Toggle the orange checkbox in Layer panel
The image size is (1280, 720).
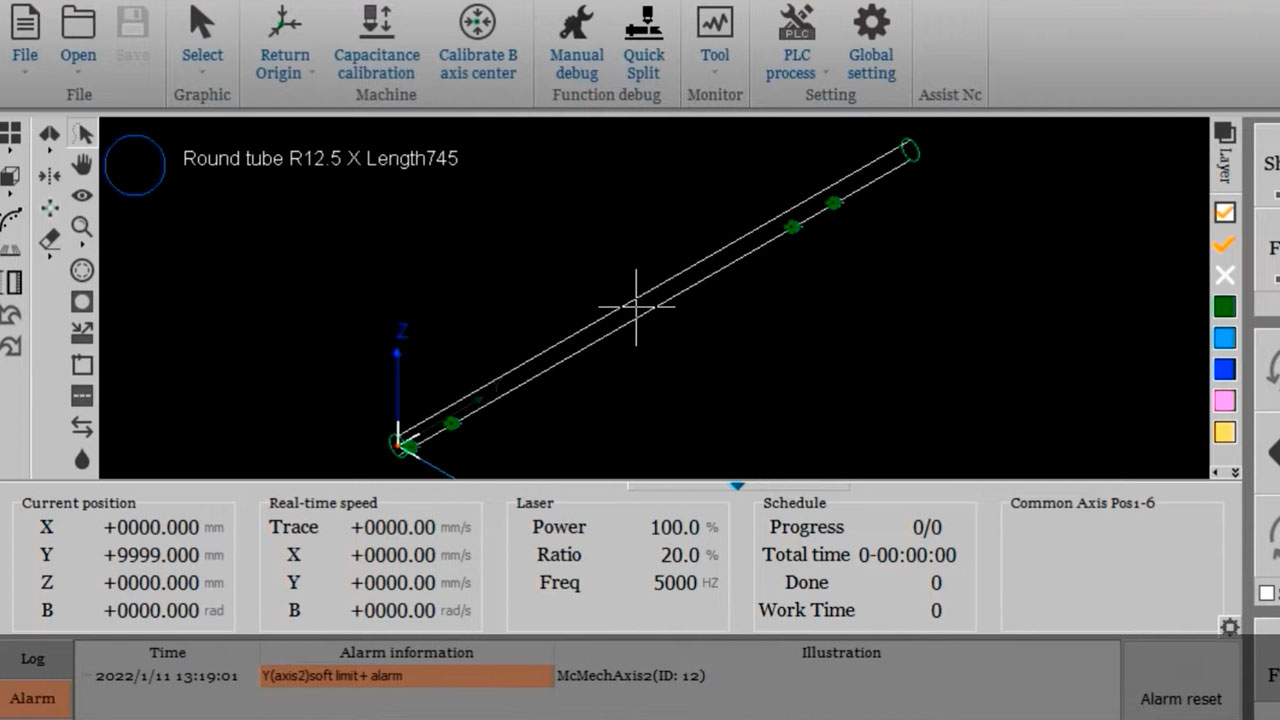1224,212
